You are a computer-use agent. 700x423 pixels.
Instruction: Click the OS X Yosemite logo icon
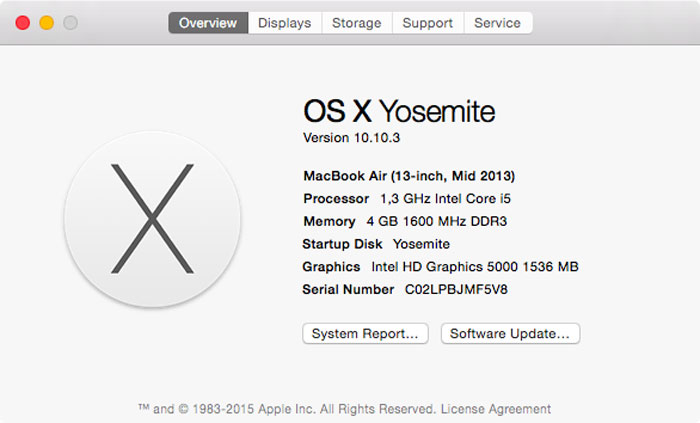click(152, 219)
